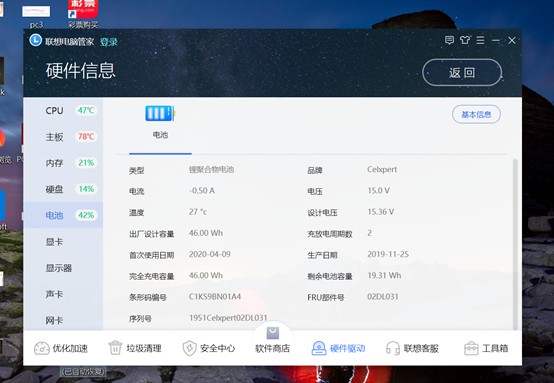Click the remaining capacity 19.31 Wh
Screen dimensions: 554x383
pos(384,275)
